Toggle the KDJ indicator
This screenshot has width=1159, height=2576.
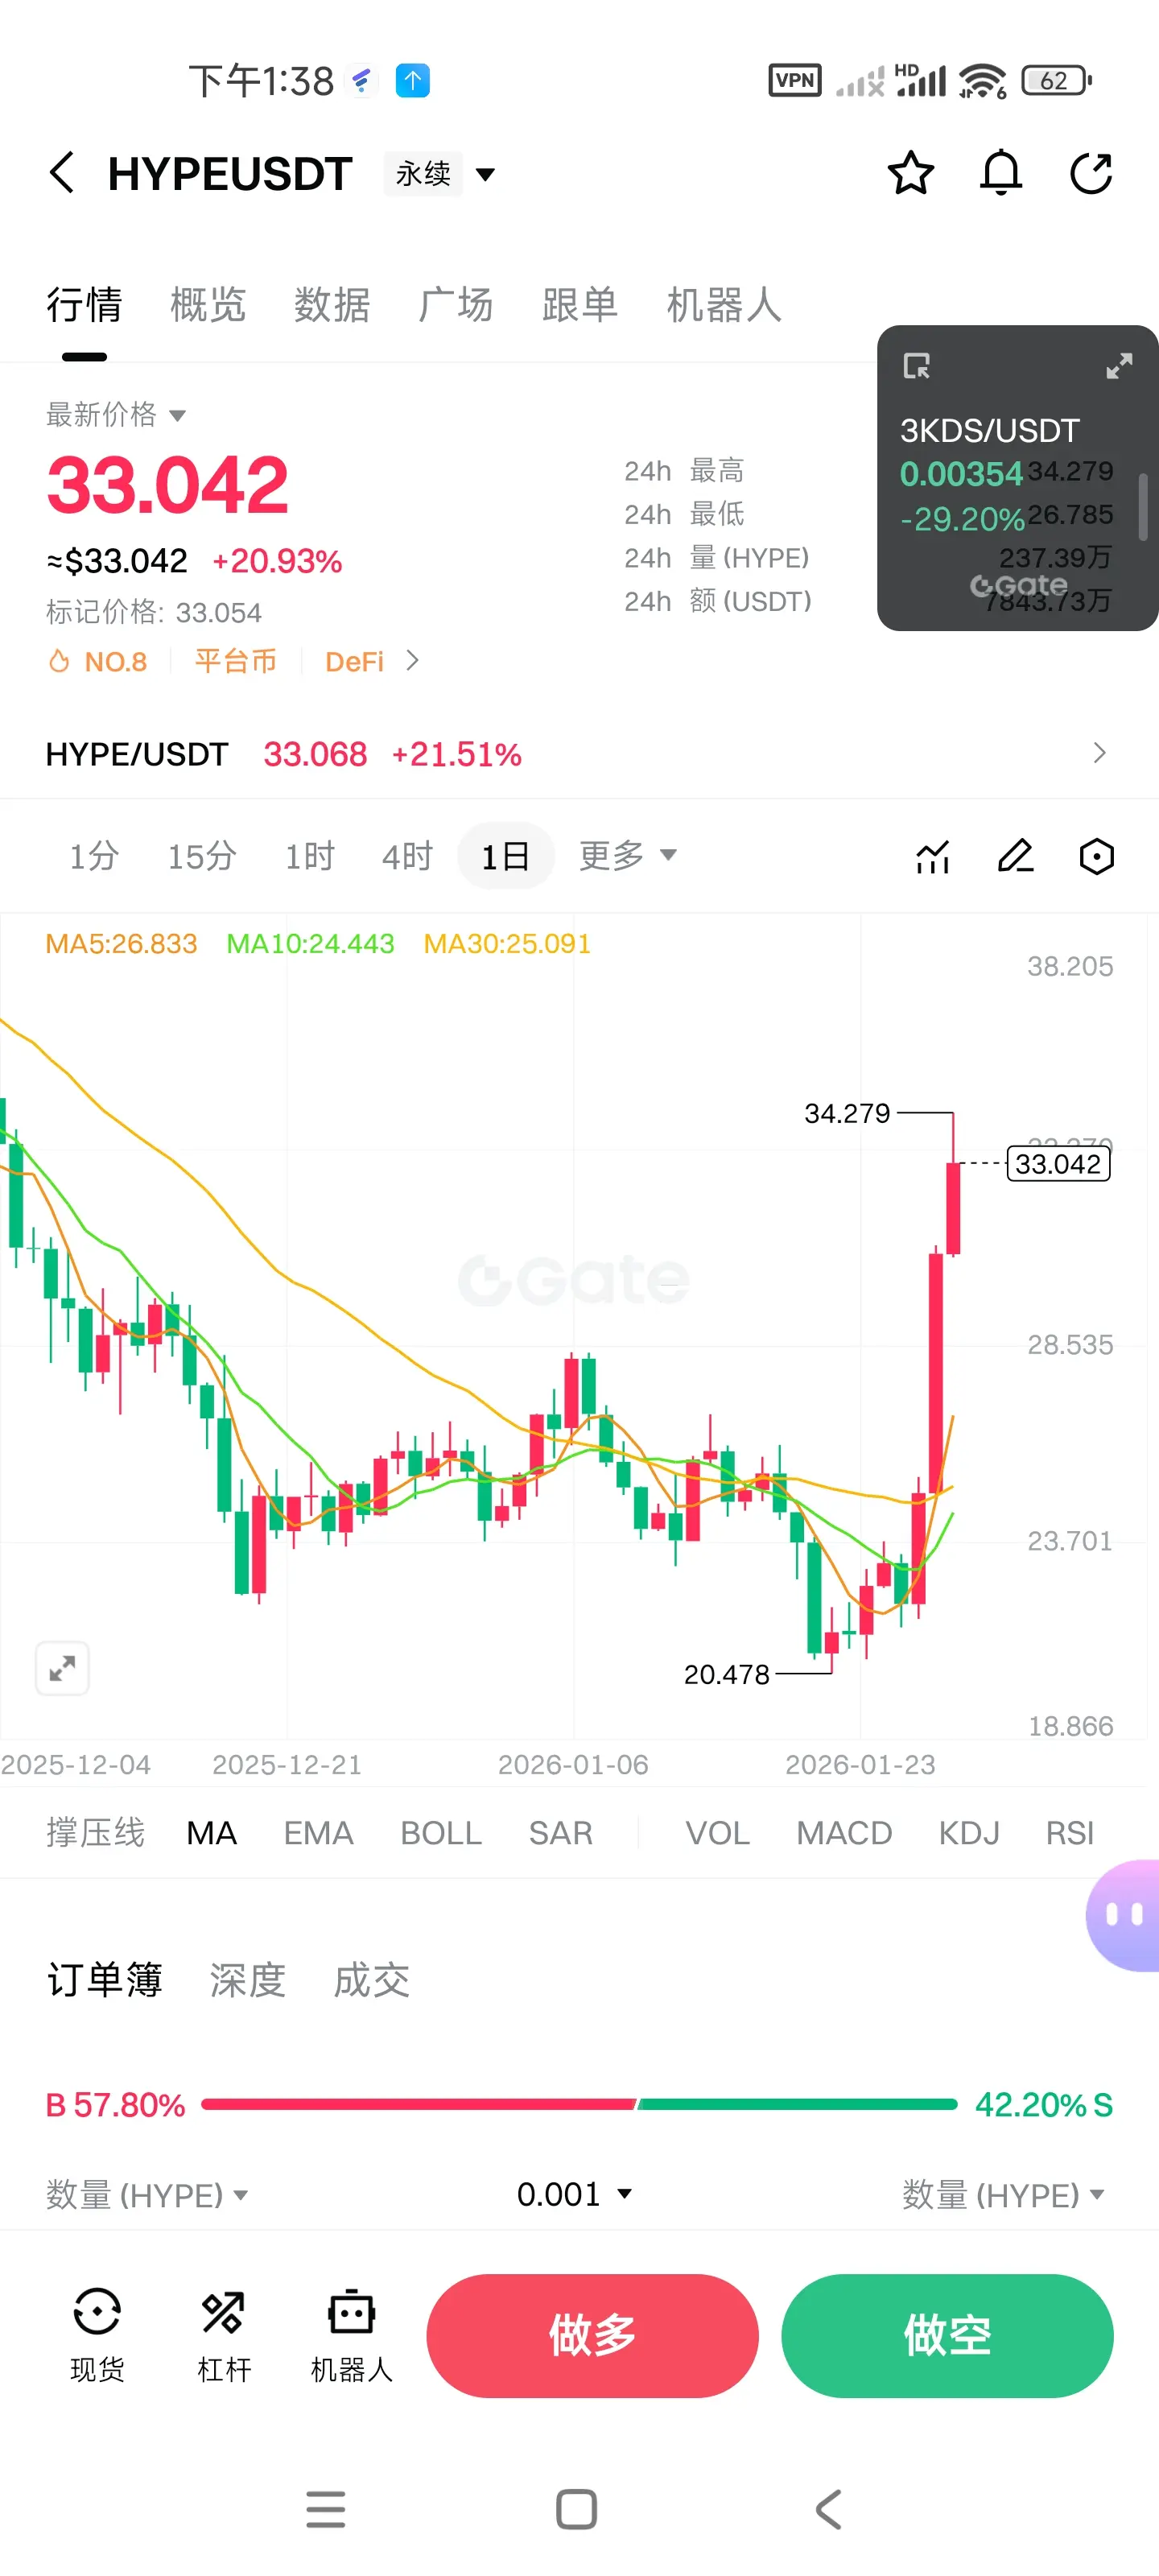[x=969, y=1833]
